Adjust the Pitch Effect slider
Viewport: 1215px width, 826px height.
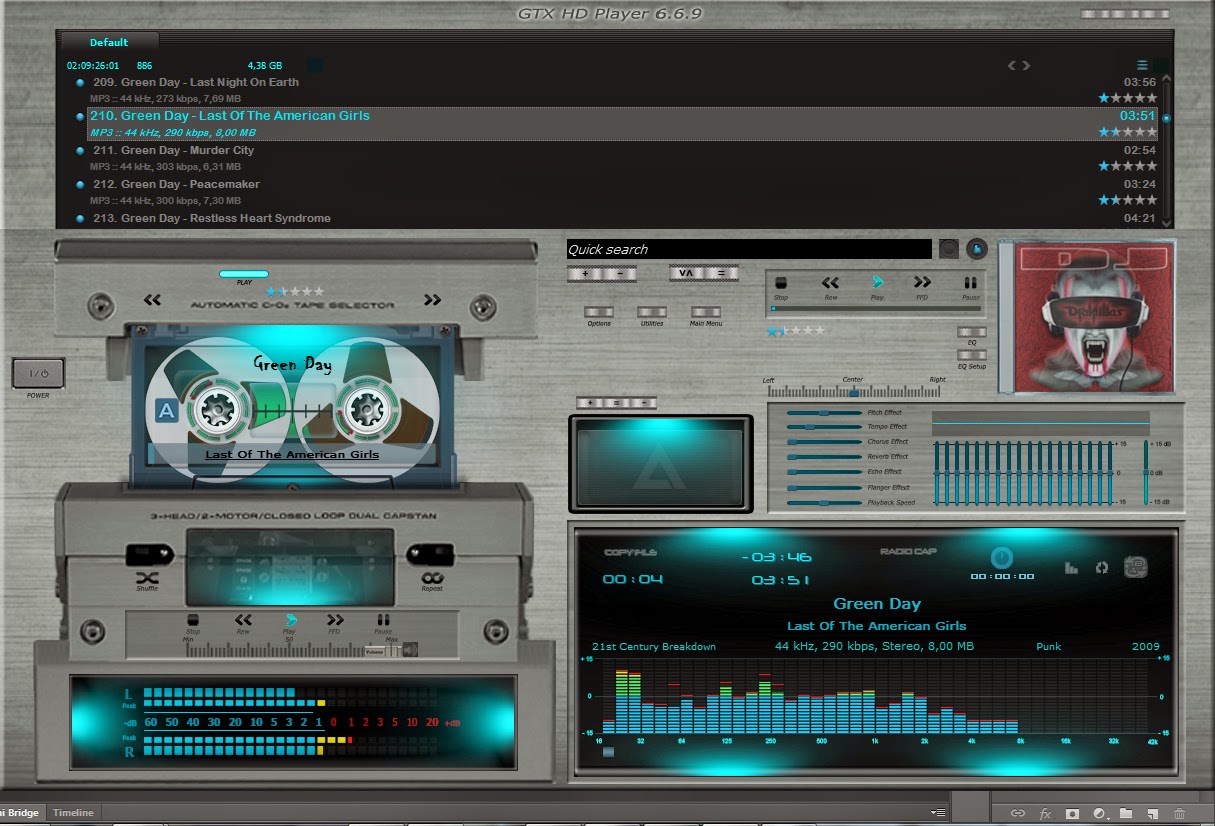point(825,412)
